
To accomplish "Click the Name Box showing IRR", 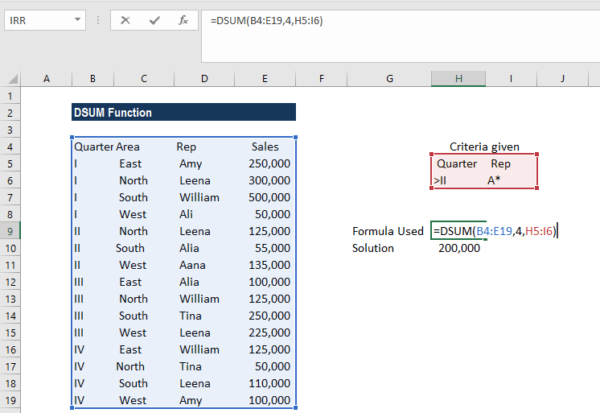I will click(45, 20).
